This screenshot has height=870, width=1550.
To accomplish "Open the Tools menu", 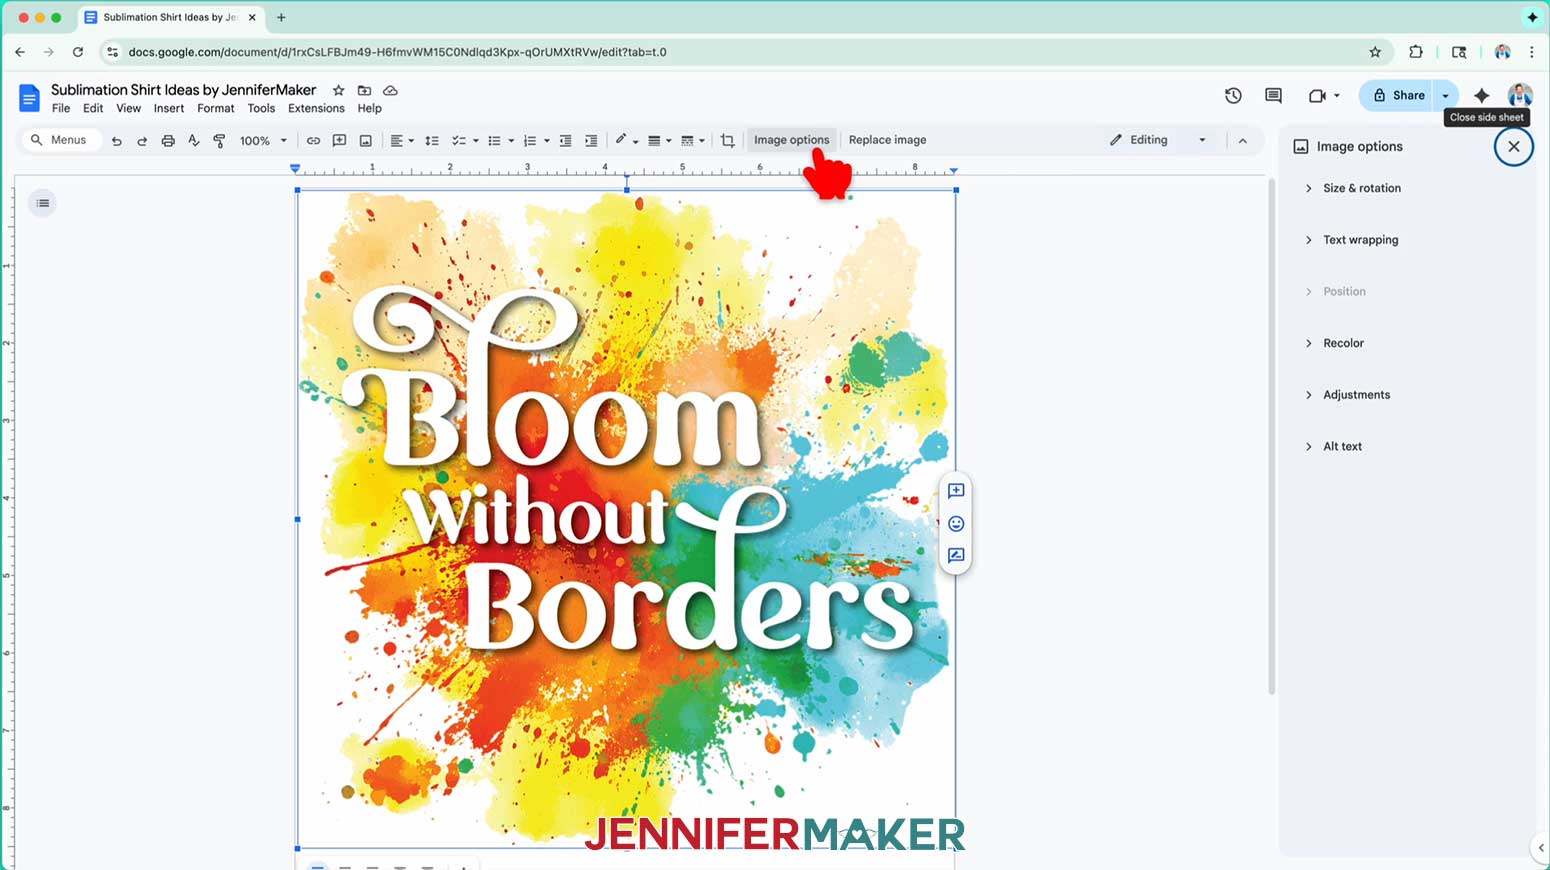I will pyautogui.click(x=261, y=109).
